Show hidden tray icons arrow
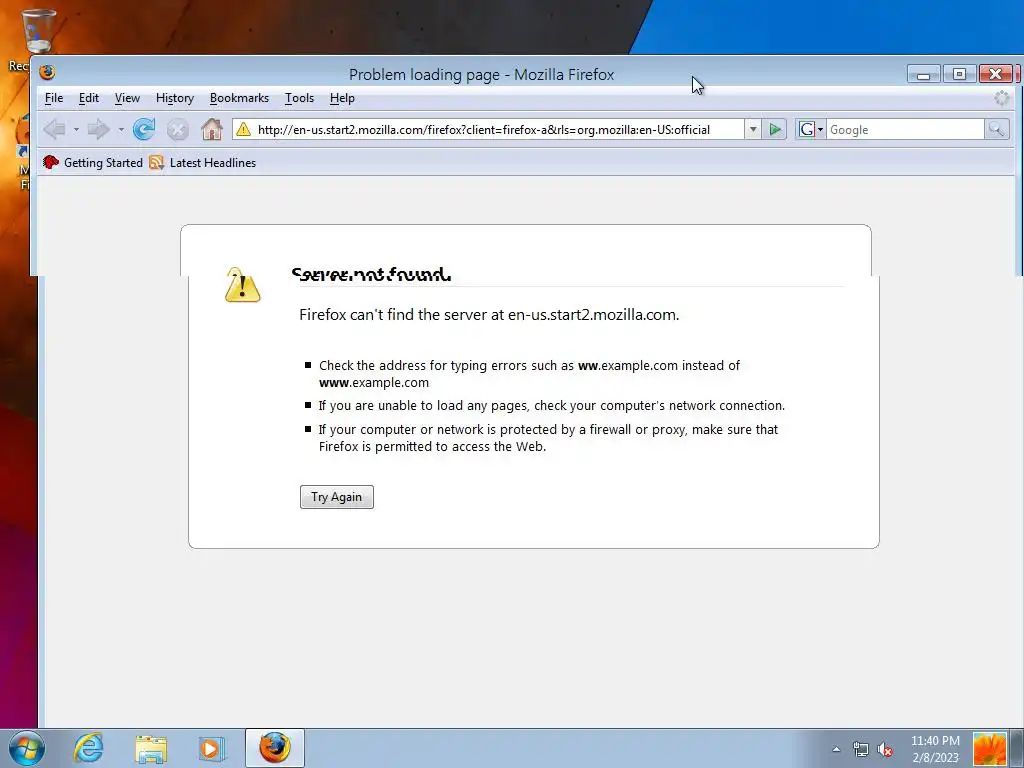The image size is (1024, 768). (836, 749)
